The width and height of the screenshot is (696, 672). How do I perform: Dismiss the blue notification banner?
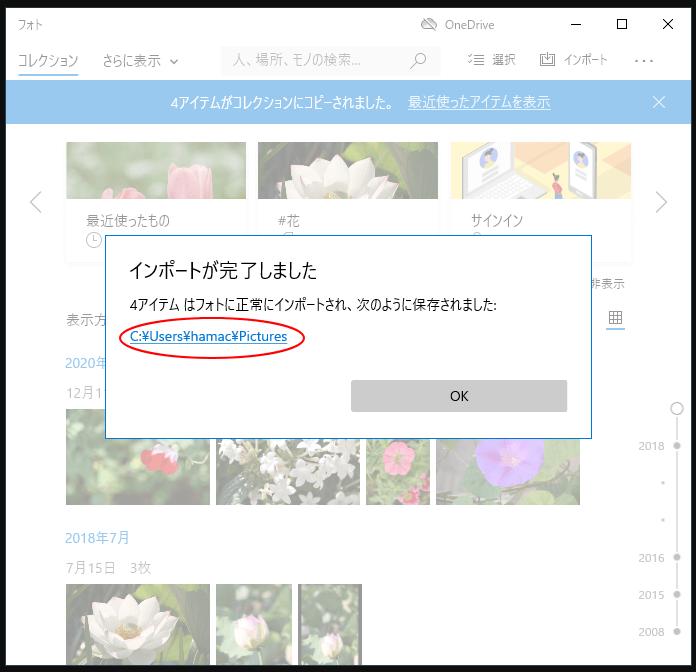coord(658,102)
